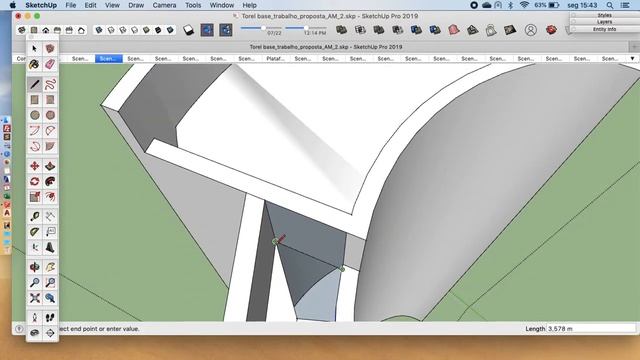Select the Position Camera tool
Screen dimensions: 640x360
point(35,318)
